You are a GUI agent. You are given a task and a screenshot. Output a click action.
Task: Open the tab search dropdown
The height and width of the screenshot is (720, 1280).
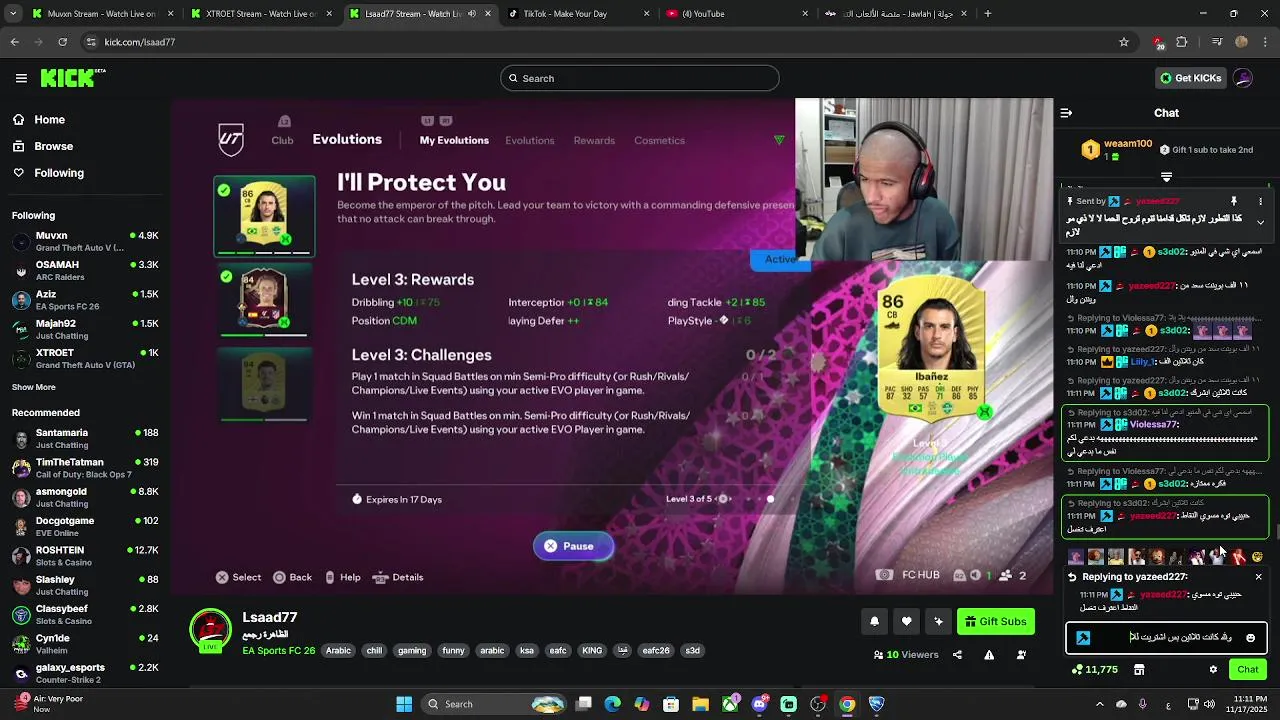click(13, 14)
